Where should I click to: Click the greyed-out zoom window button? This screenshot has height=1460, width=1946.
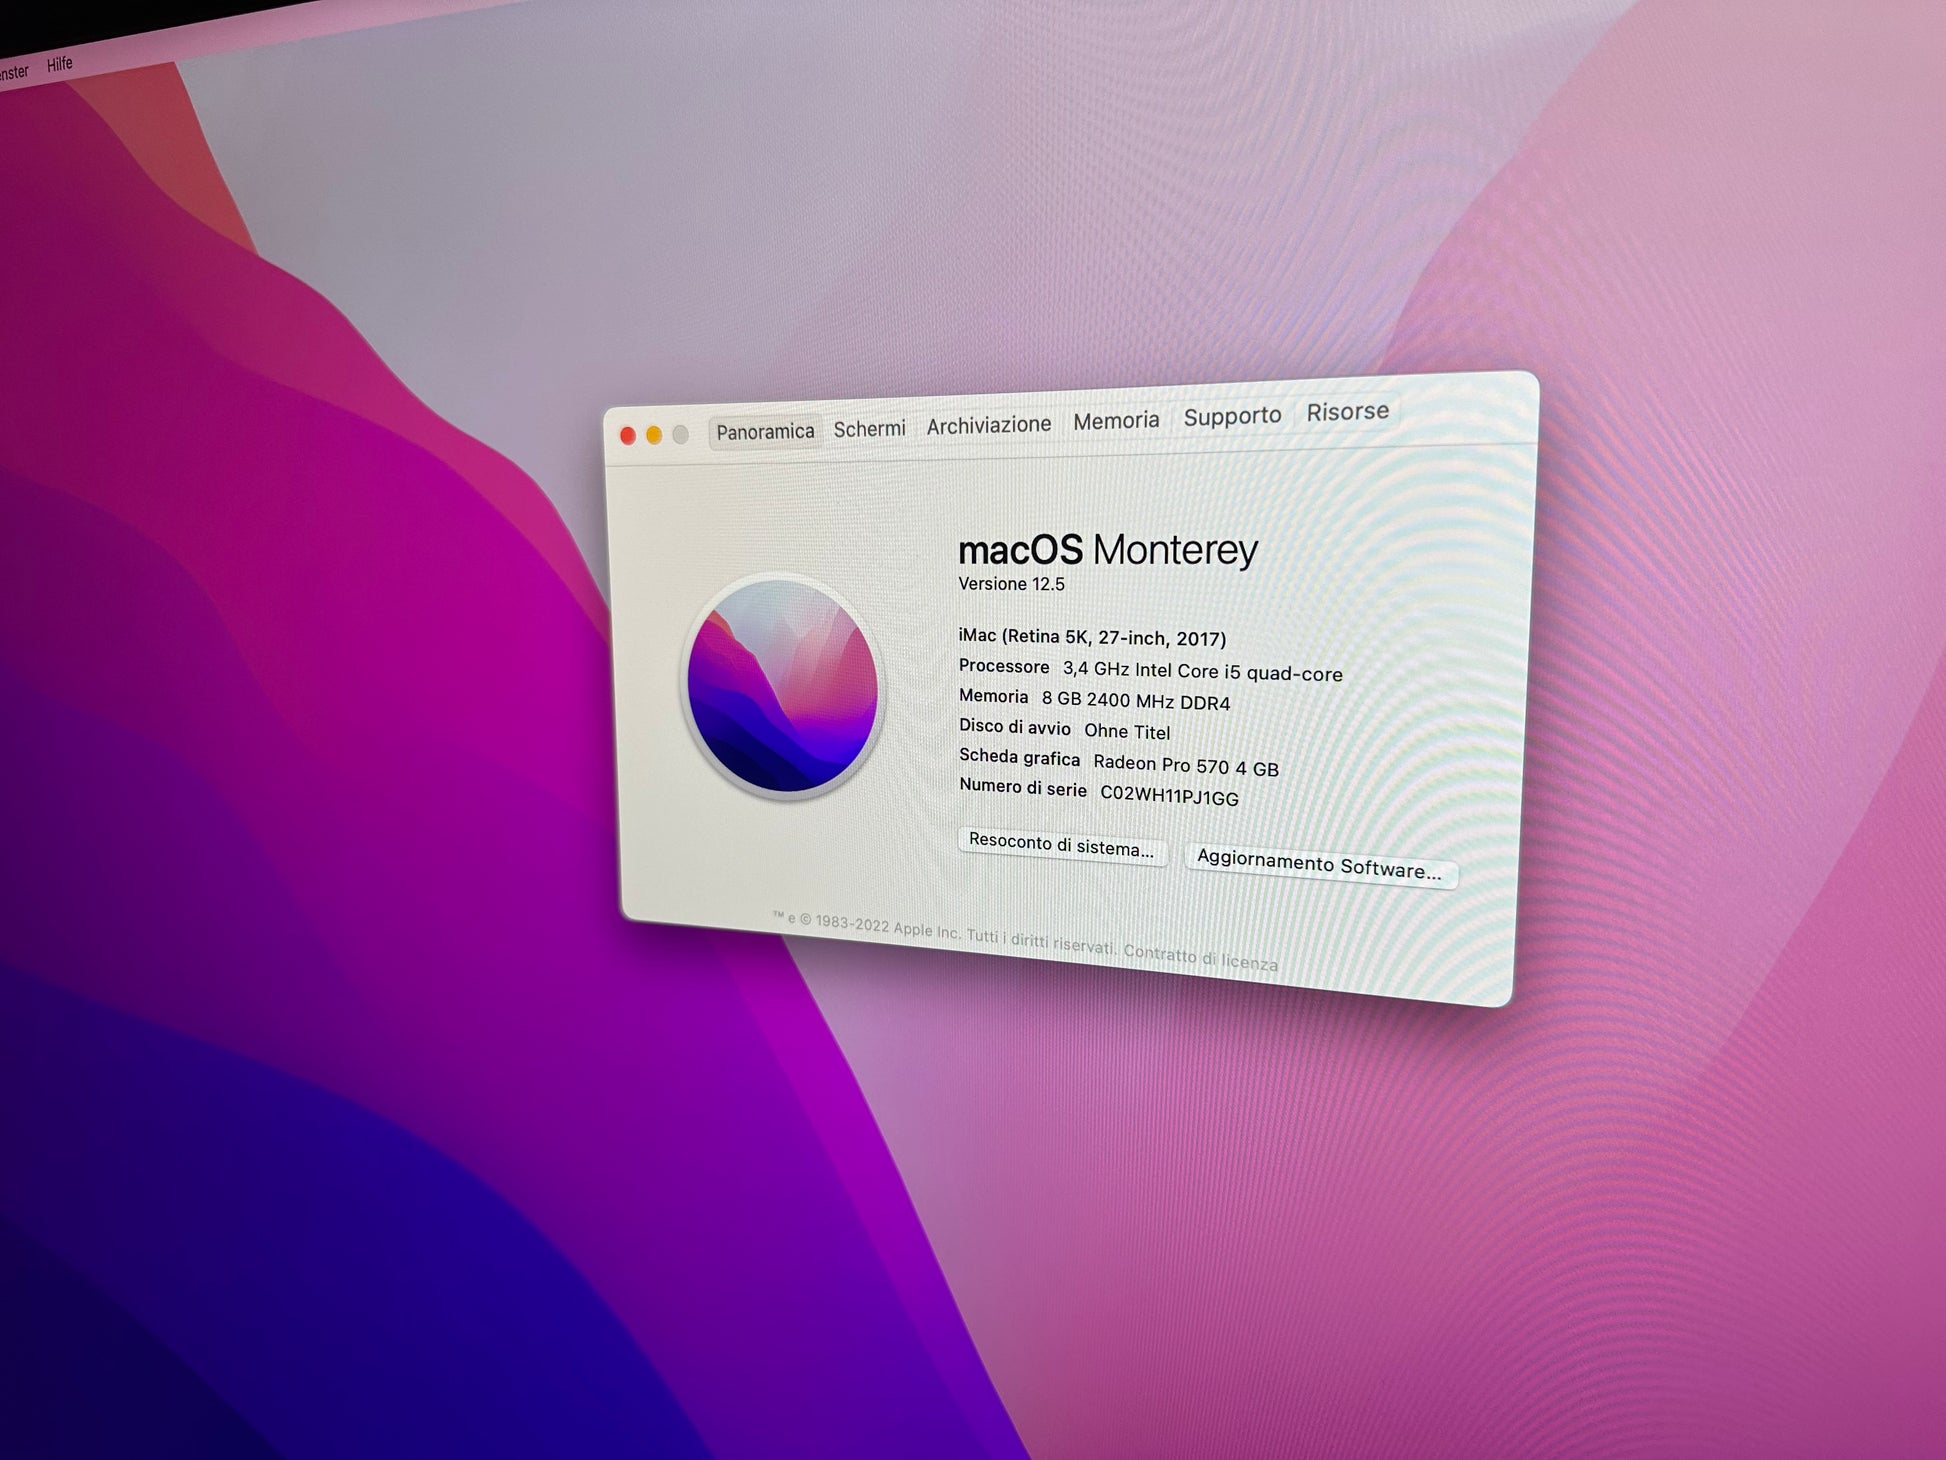680,434
